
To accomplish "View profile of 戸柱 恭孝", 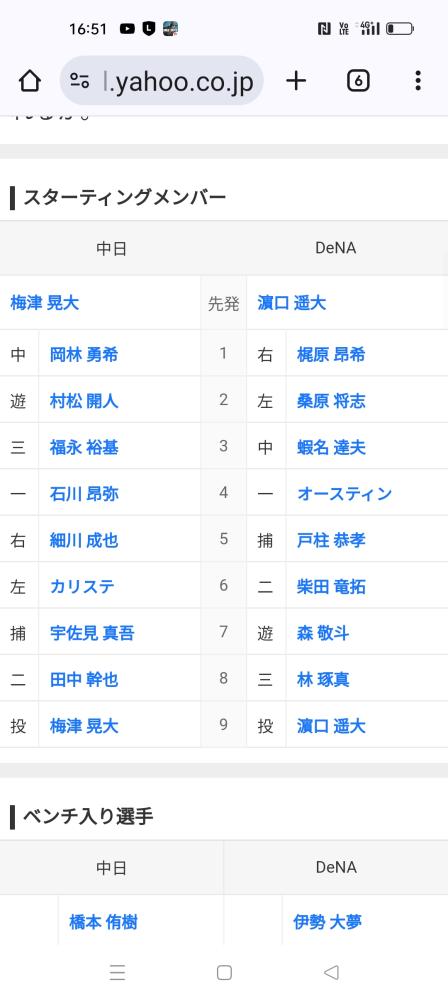I will pyautogui.click(x=331, y=540).
